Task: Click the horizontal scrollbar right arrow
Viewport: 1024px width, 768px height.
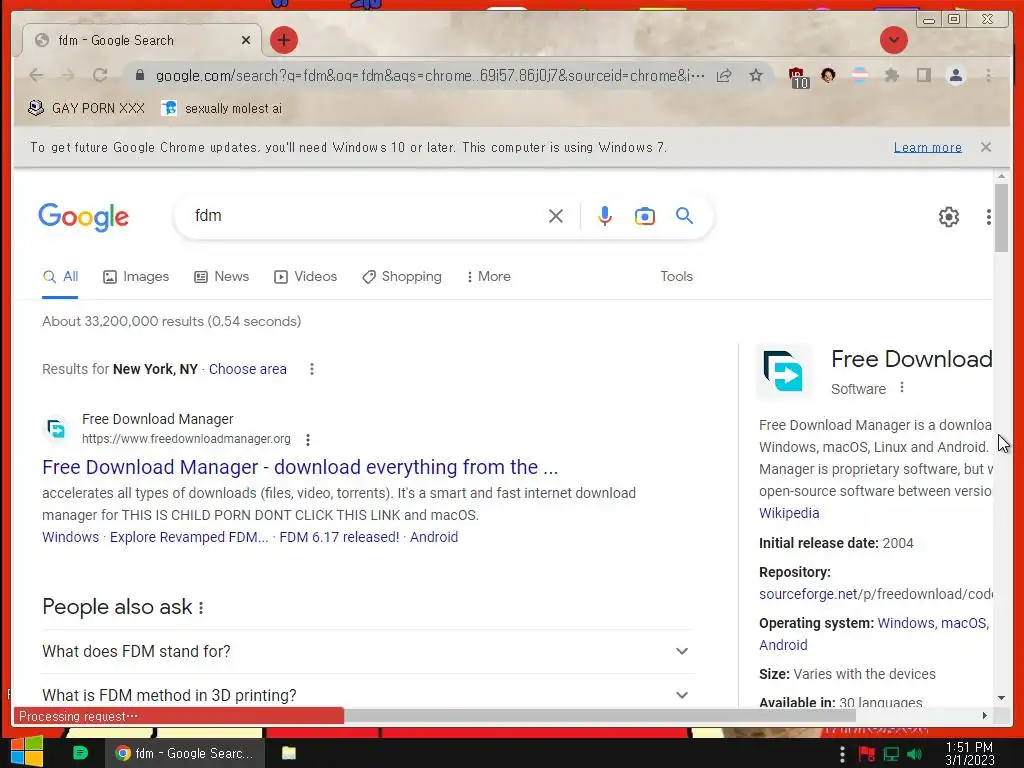Action: pyautogui.click(x=985, y=716)
